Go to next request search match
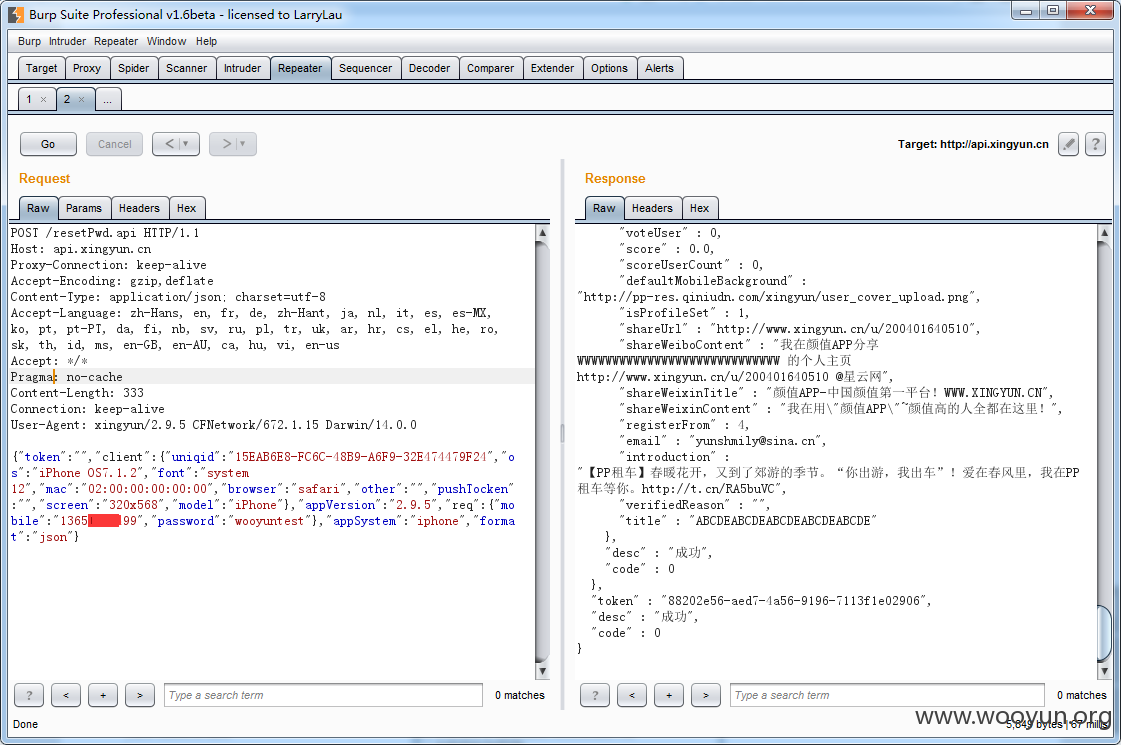The image size is (1121, 745). pyautogui.click(x=140, y=695)
